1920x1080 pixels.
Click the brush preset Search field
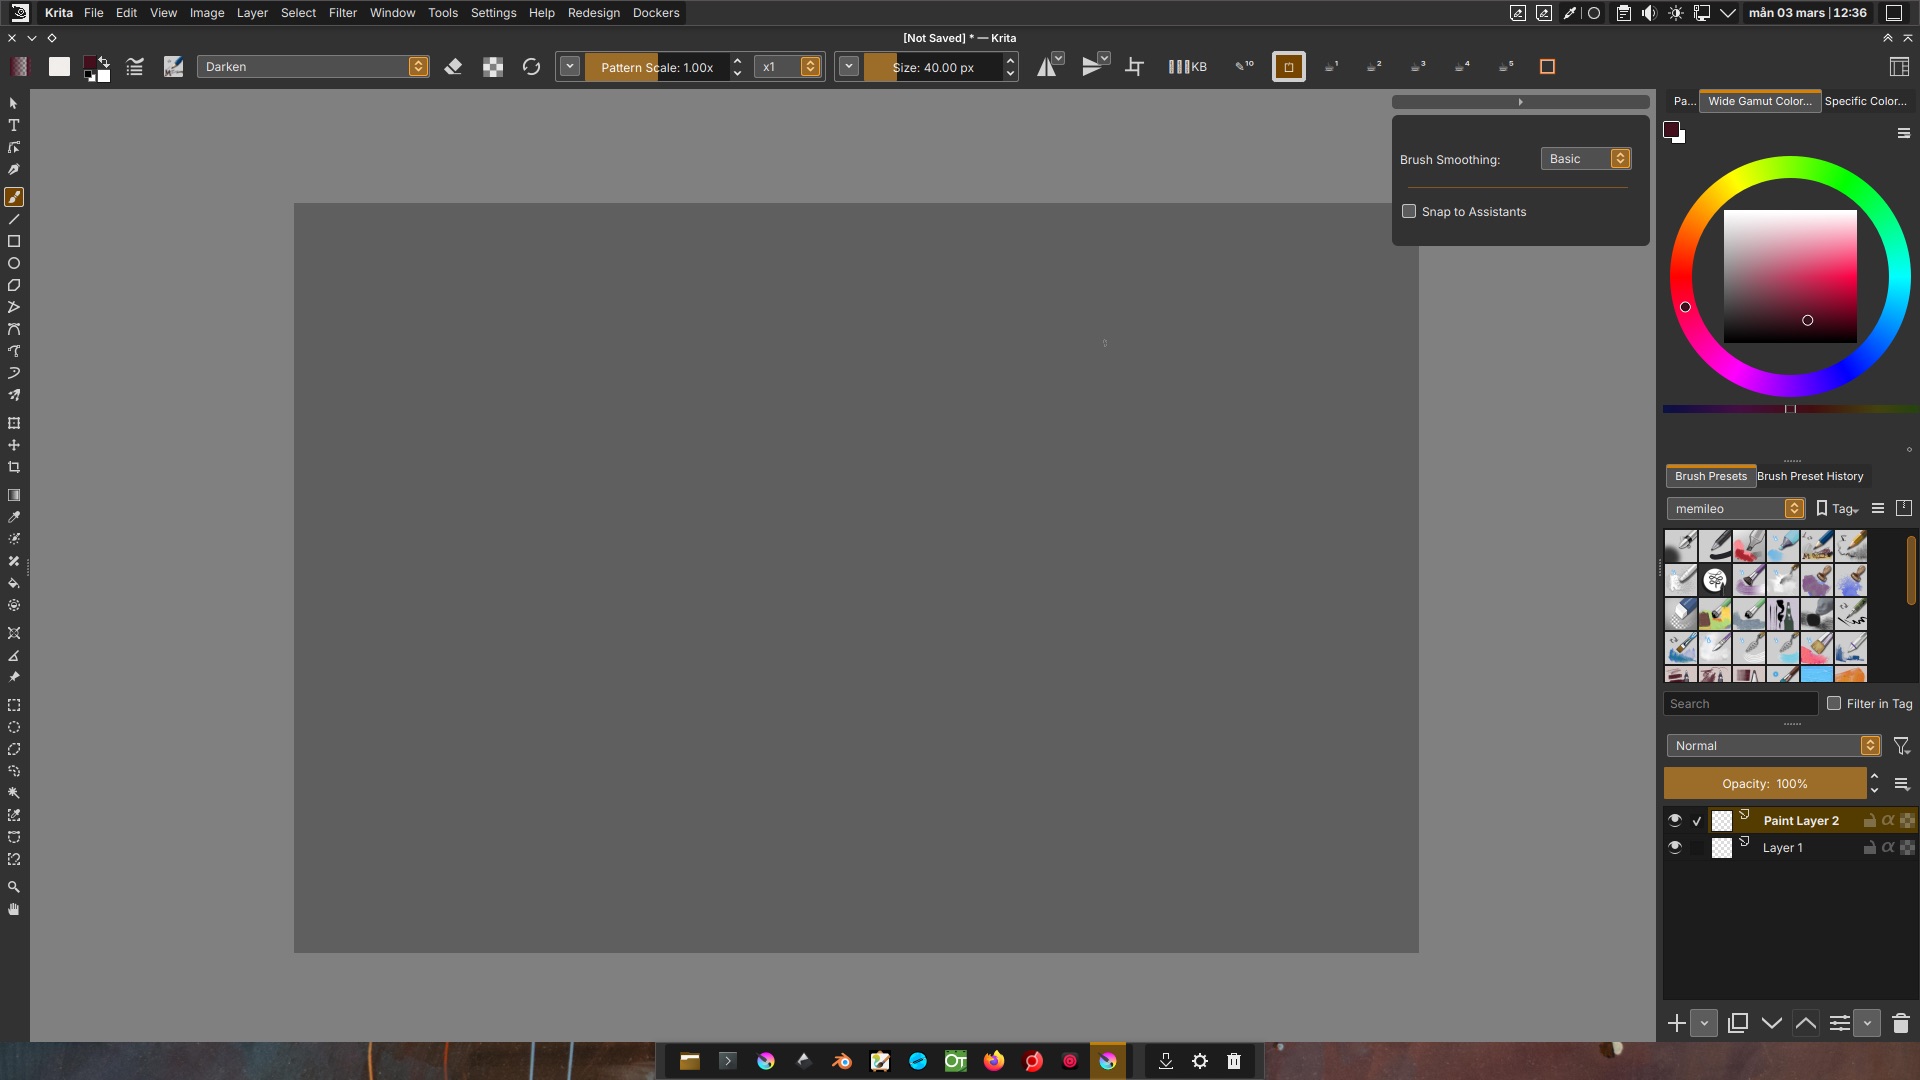(1740, 704)
